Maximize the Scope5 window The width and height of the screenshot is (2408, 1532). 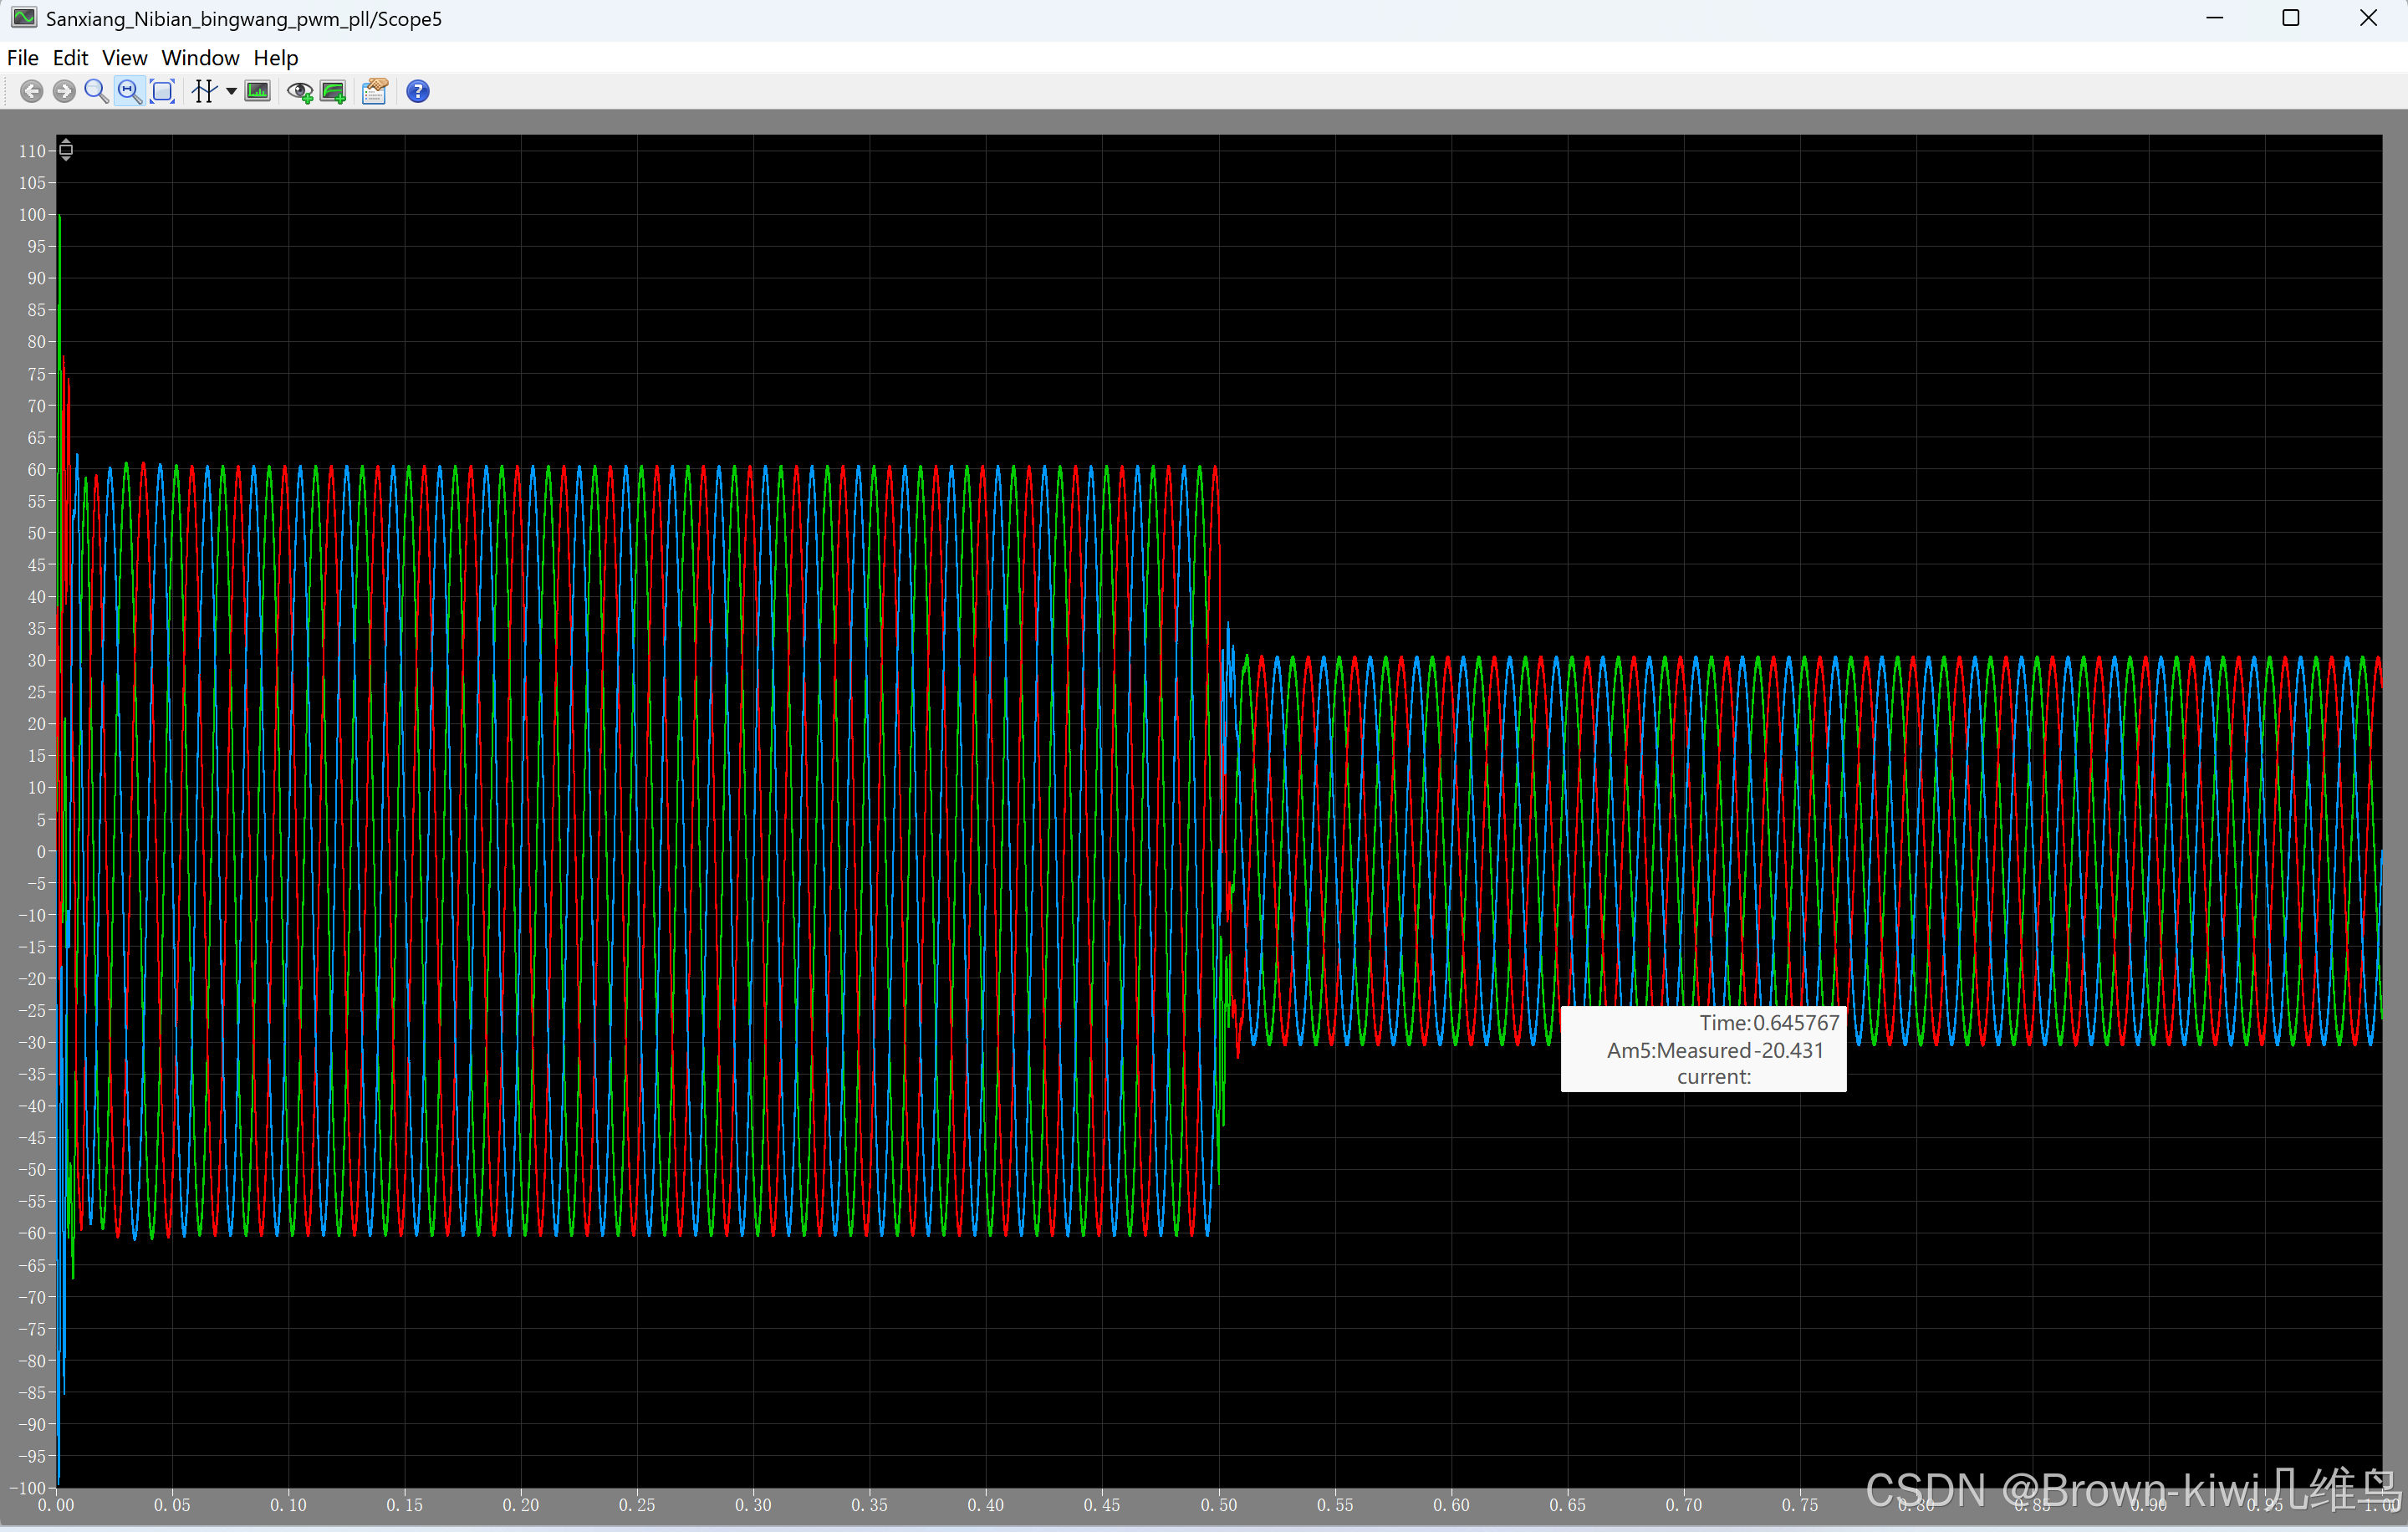pos(2290,18)
